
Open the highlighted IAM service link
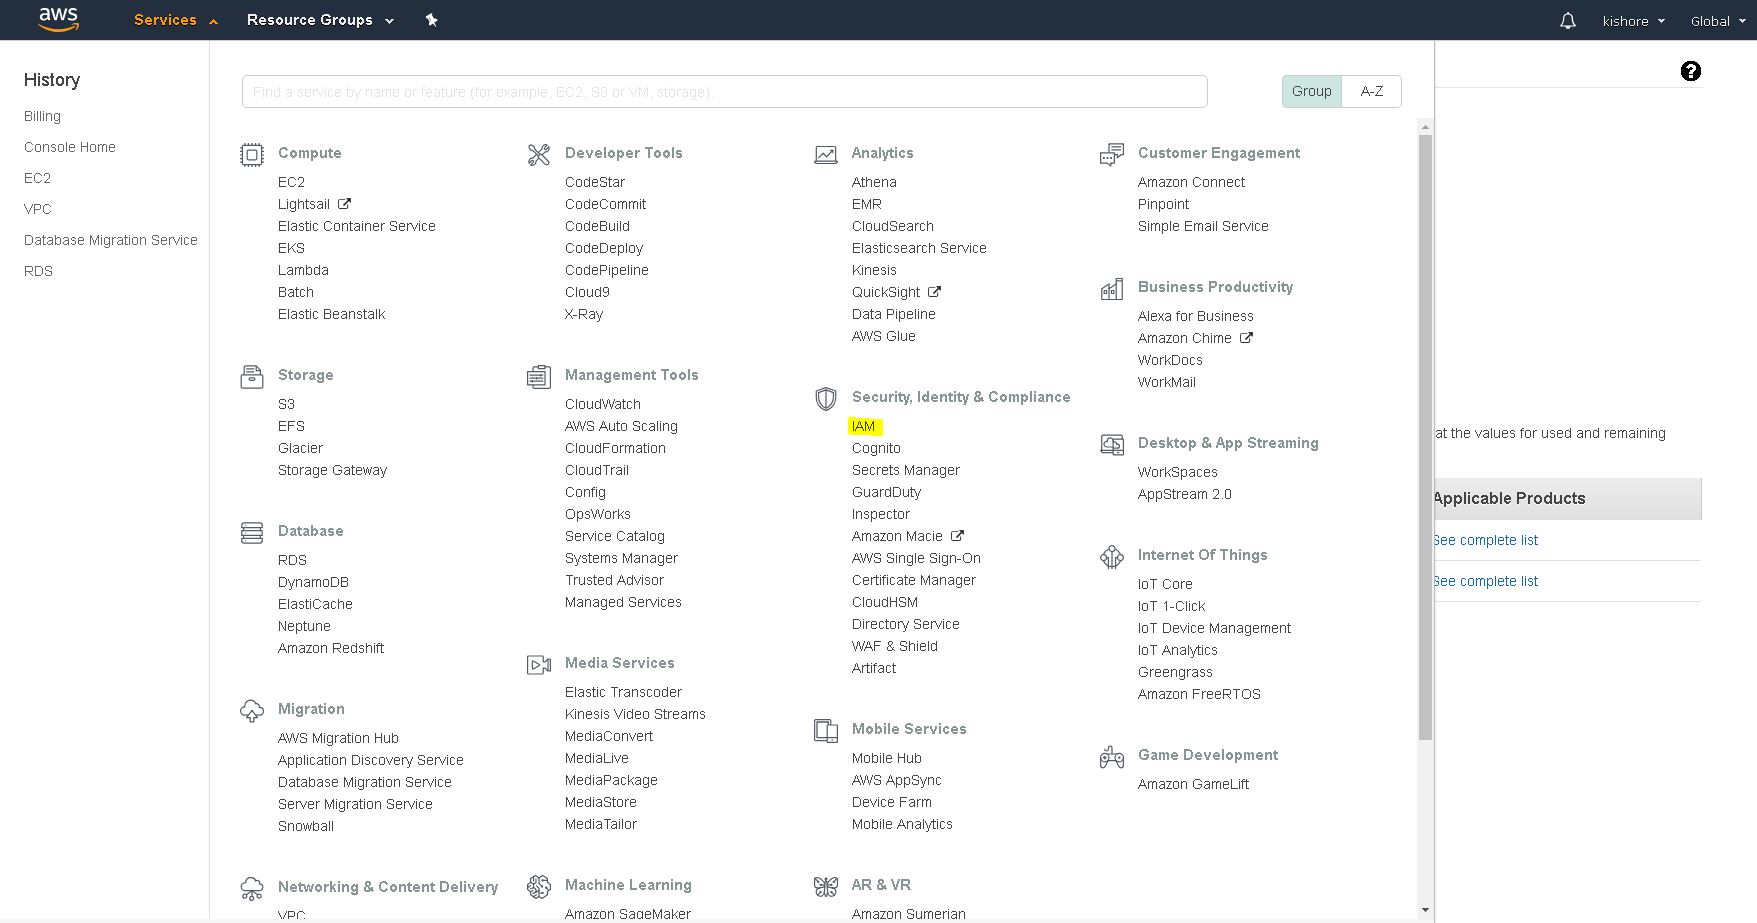pyautogui.click(x=863, y=426)
